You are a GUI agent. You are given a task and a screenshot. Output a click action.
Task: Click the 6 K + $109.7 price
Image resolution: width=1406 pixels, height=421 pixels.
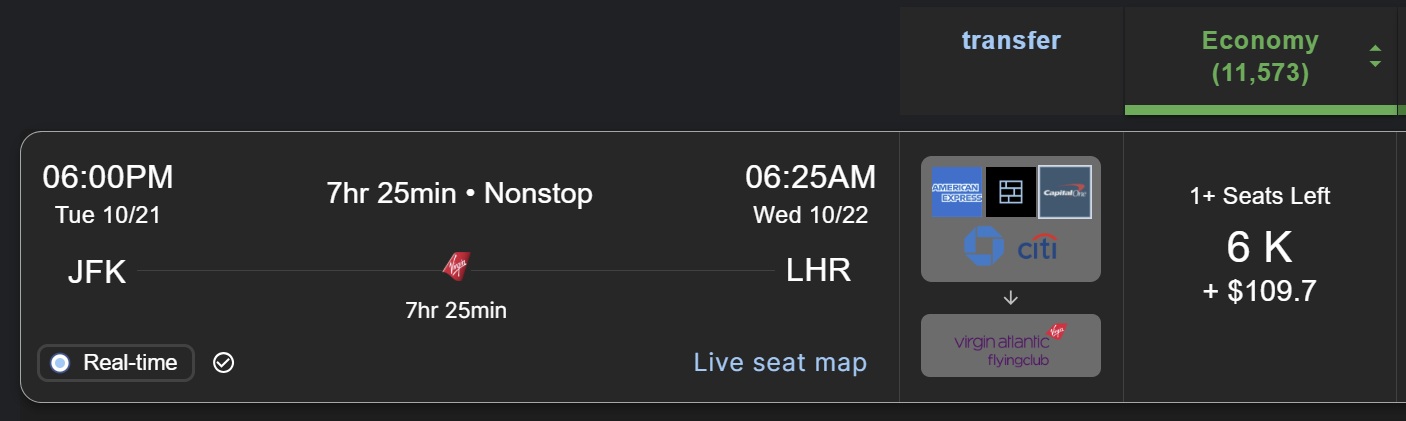point(1260,266)
